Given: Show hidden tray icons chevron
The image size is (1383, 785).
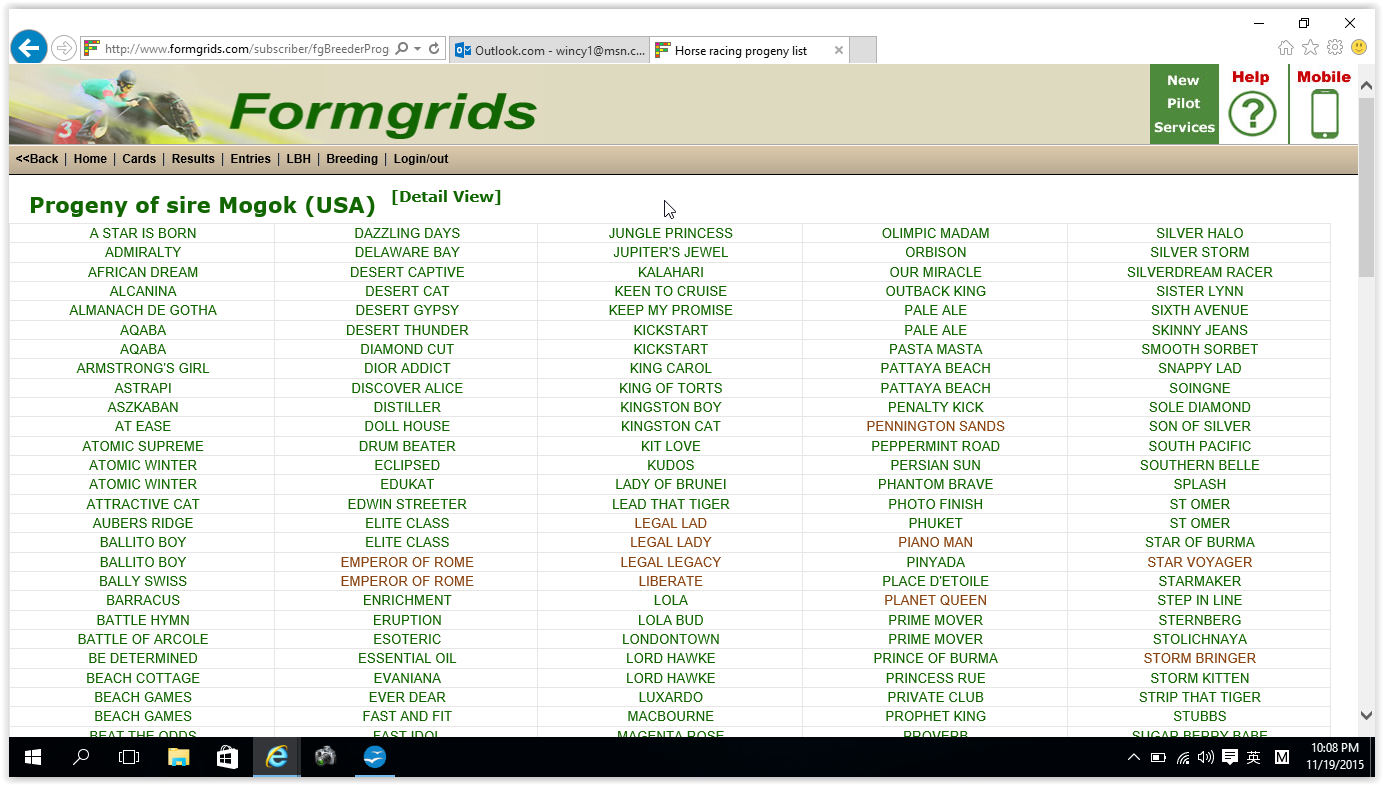Looking at the screenshot, I should click(1134, 758).
